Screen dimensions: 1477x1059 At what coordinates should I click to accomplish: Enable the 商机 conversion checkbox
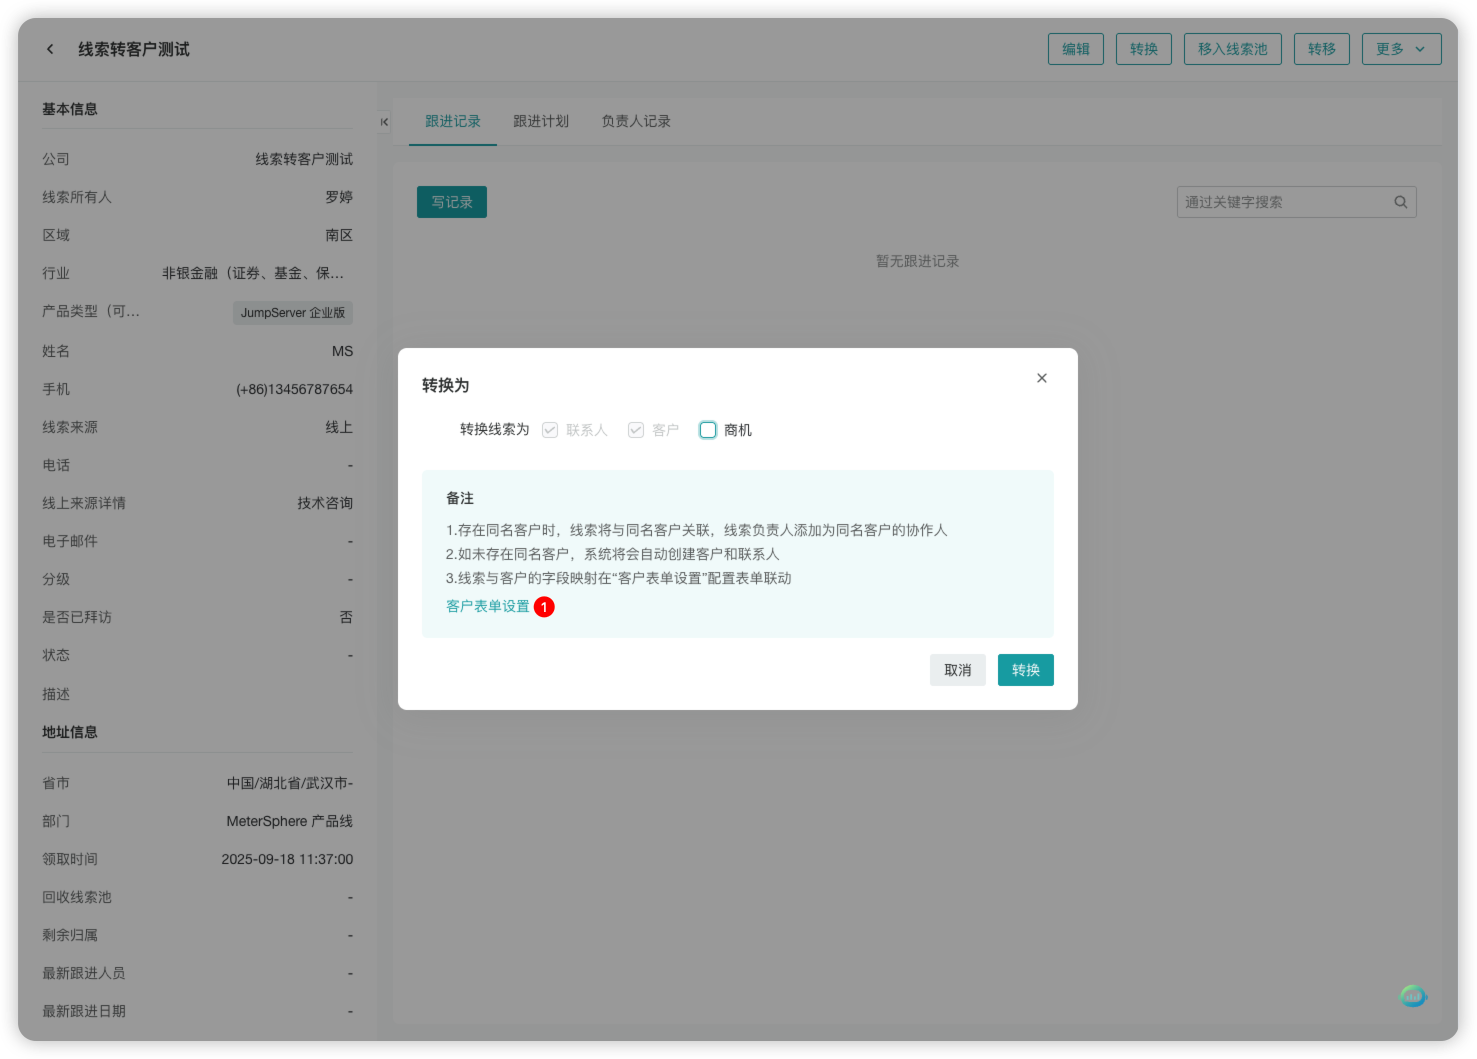[708, 429]
